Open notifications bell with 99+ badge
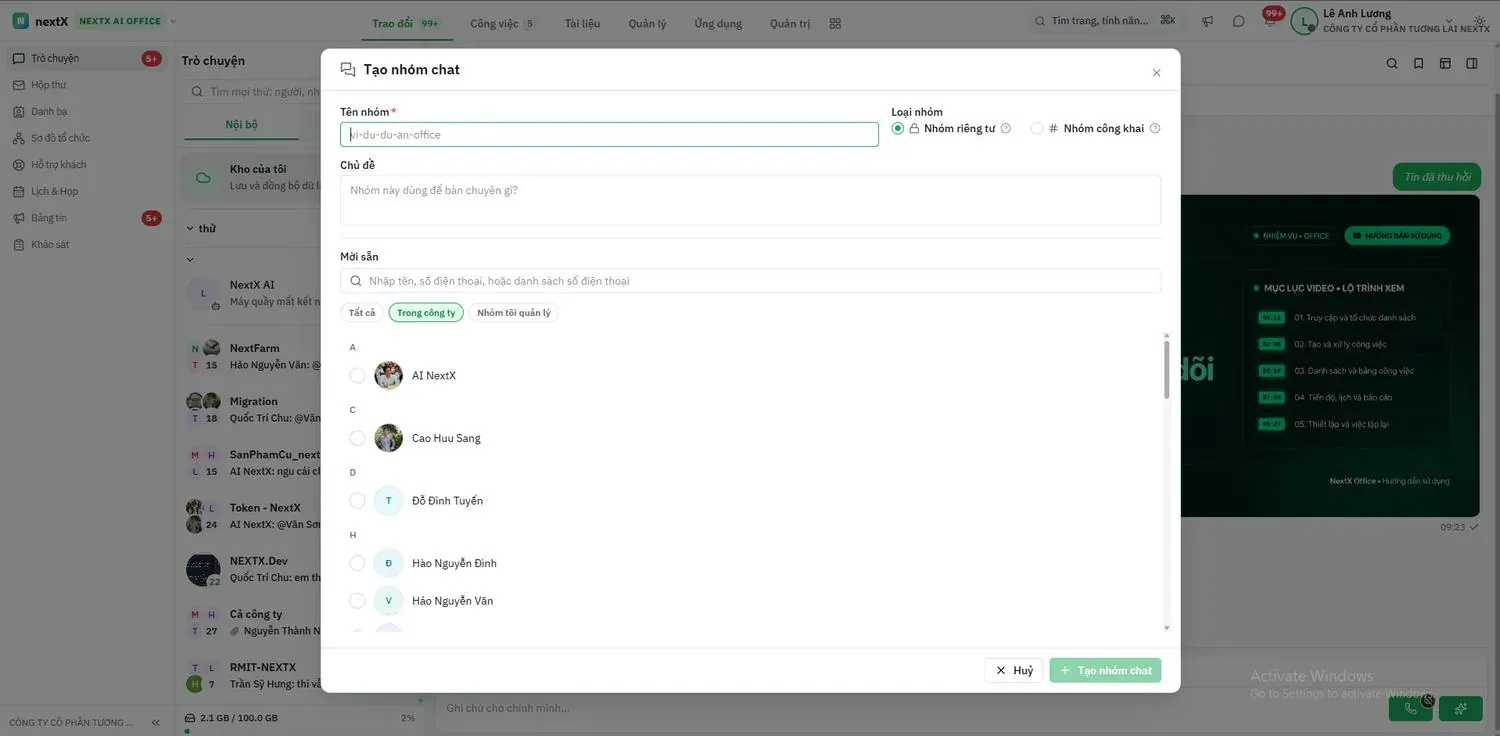This screenshot has width=1500, height=736. [x=1270, y=19]
